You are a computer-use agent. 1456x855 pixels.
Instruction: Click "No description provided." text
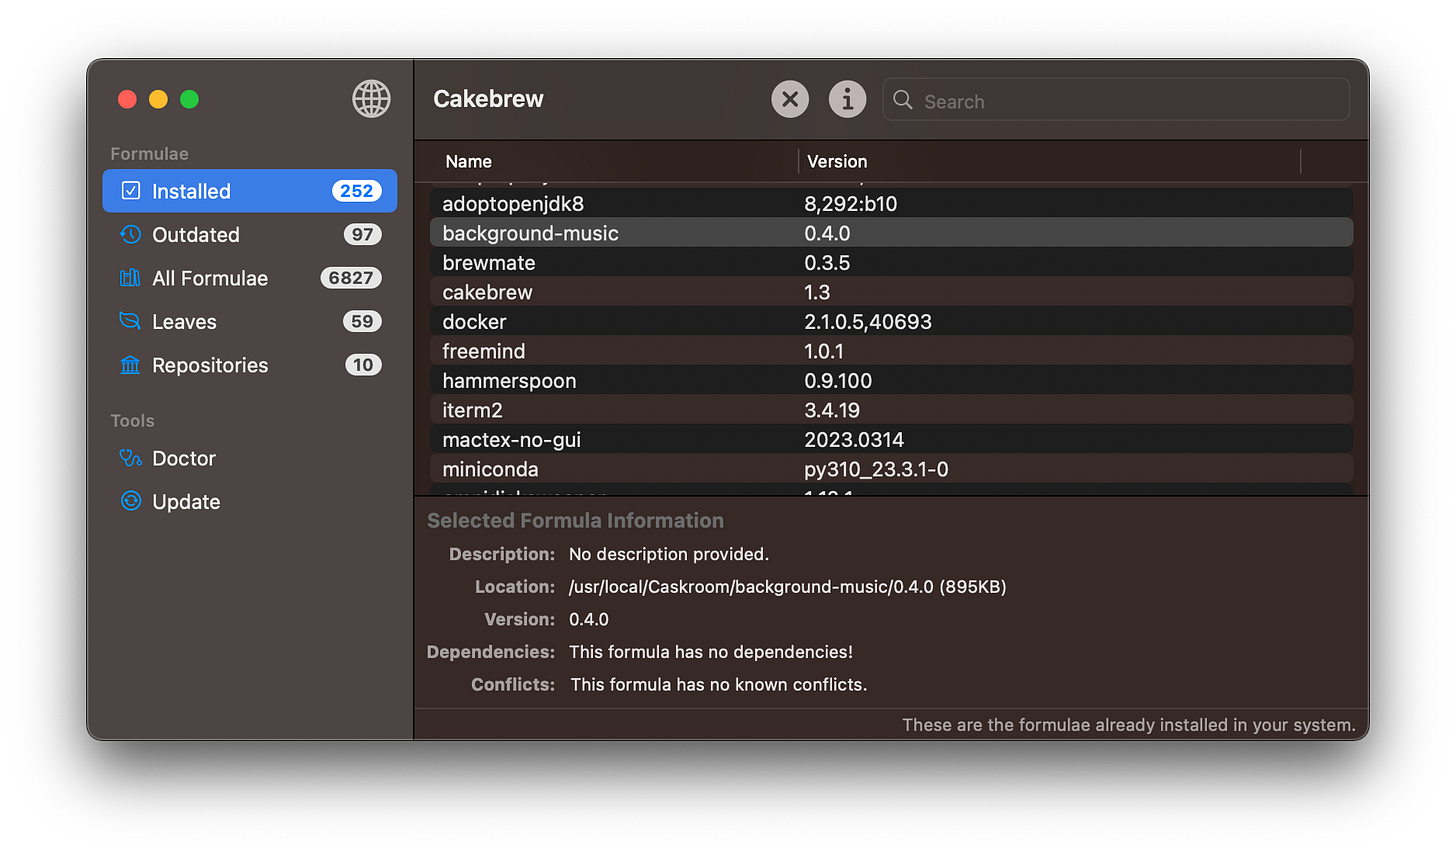[669, 554]
